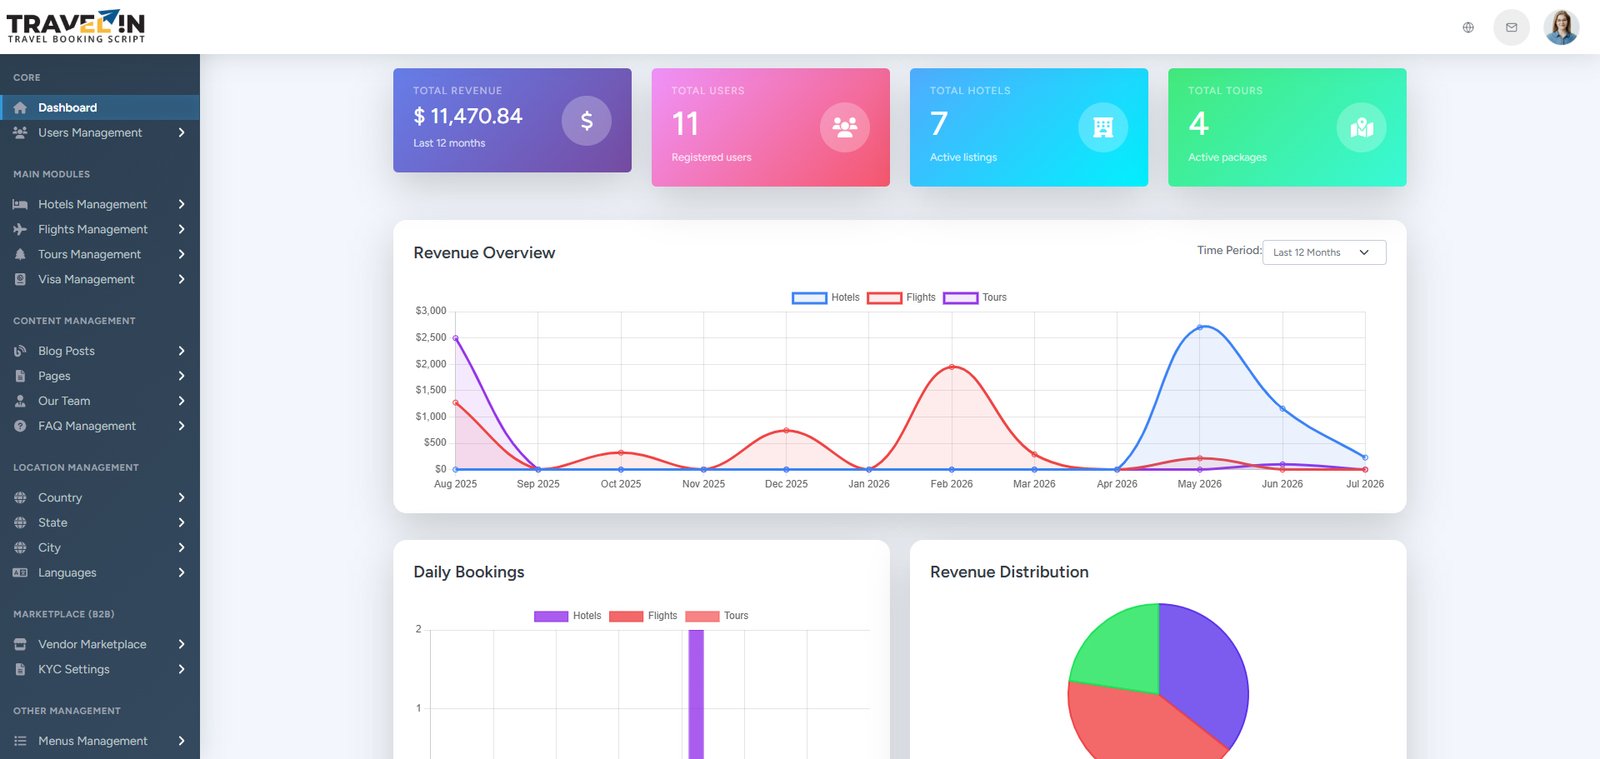Click the Blog Posts icon
Screen dimensions: 1600x759
coord(20,351)
